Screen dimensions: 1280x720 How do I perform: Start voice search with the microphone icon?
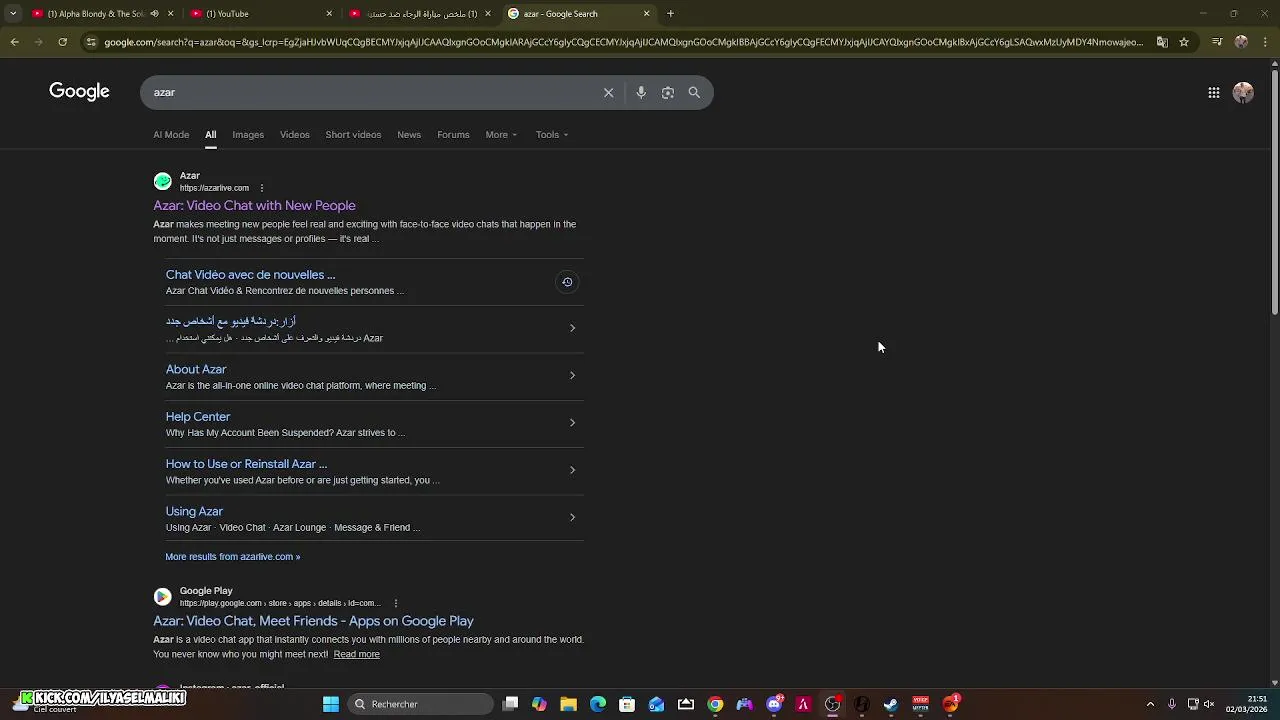pos(641,92)
